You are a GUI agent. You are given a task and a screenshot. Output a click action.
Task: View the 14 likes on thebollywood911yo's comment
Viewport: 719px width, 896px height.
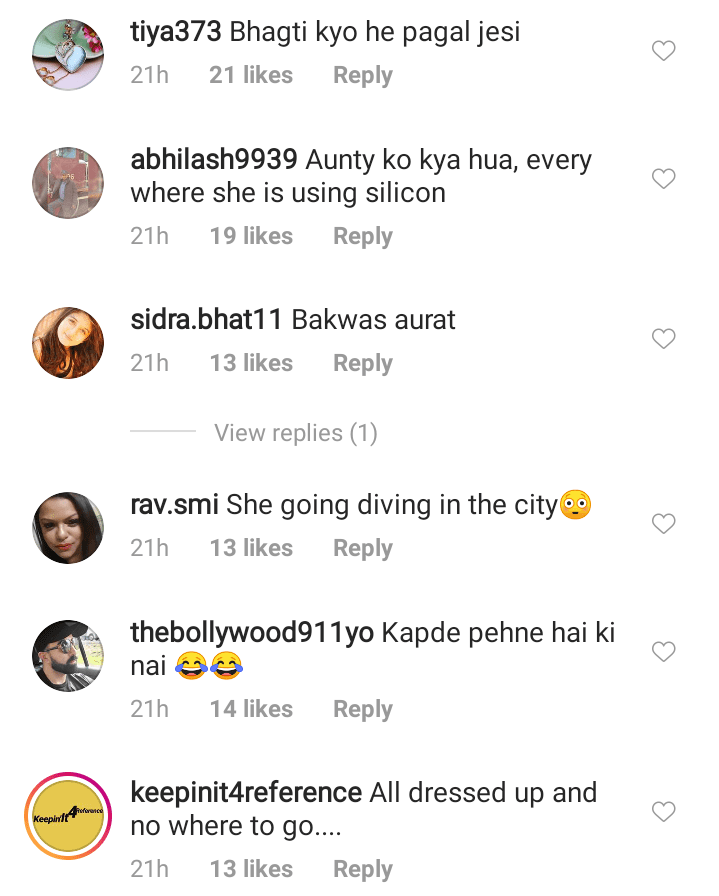click(251, 709)
